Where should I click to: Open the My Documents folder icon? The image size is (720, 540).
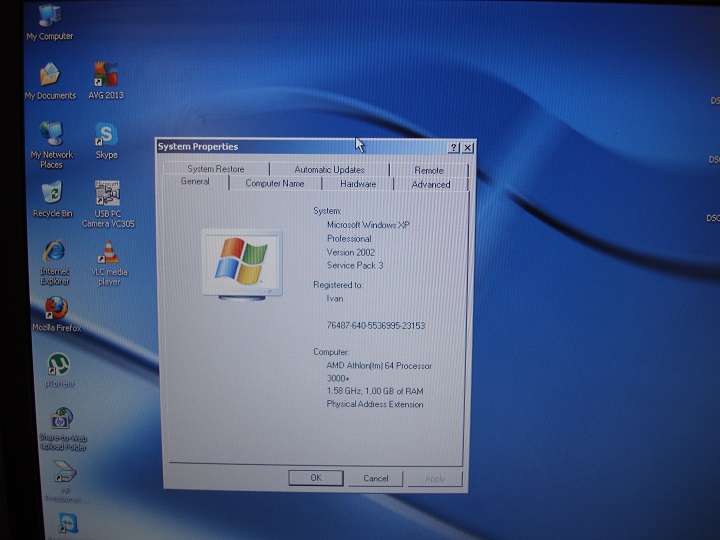pos(50,76)
